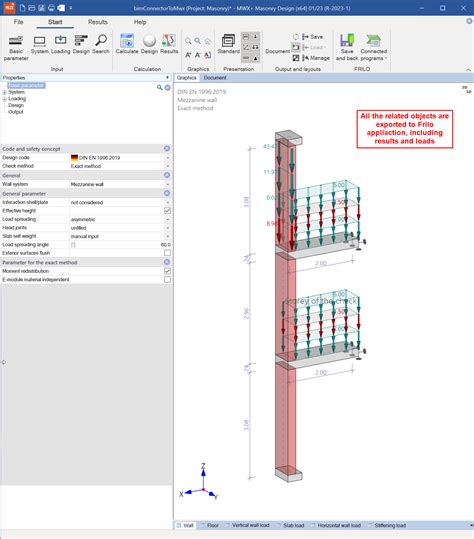Open the Search tool in ribbon

click(101, 45)
